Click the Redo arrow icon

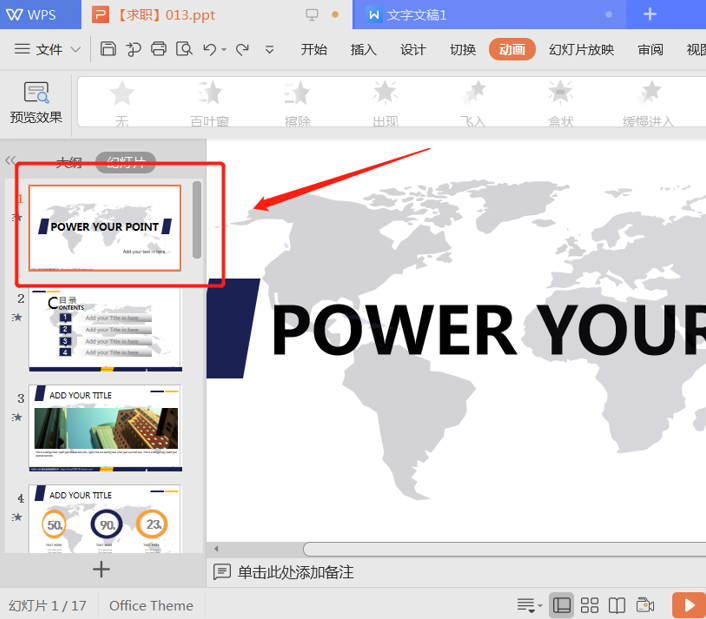pyautogui.click(x=242, y=49)
